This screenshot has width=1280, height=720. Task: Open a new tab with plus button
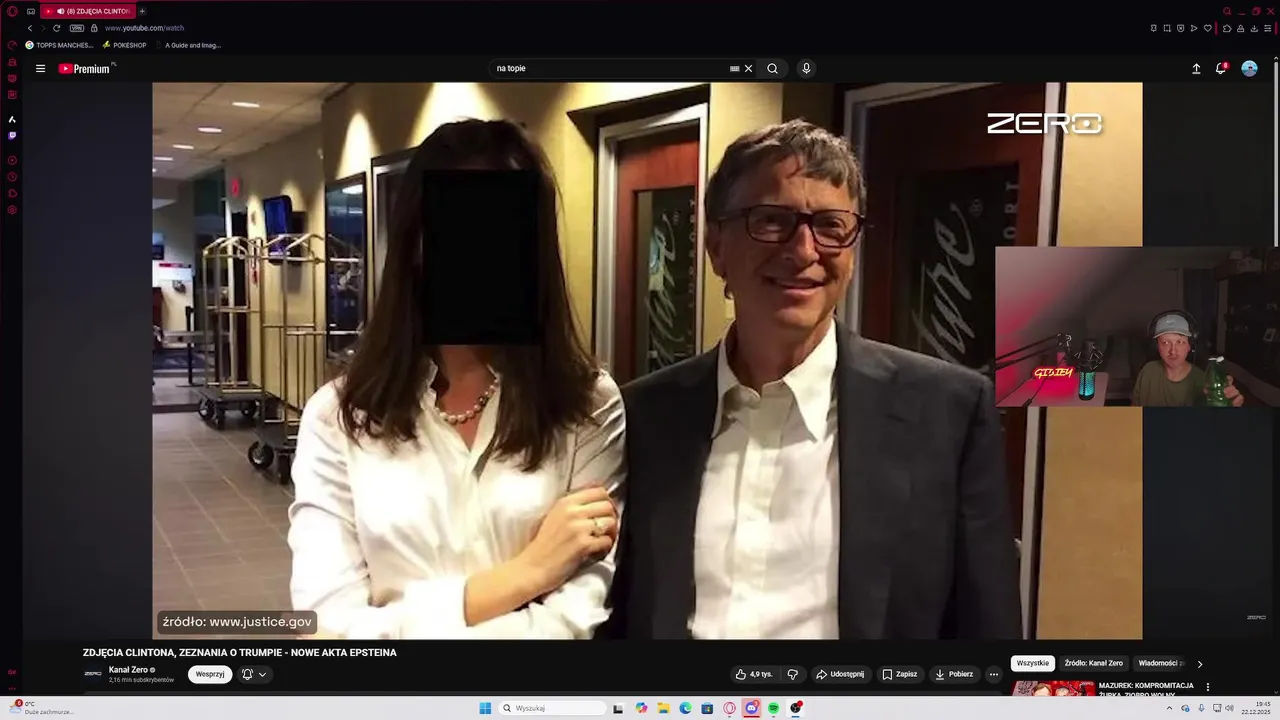[x=142, y=11]
